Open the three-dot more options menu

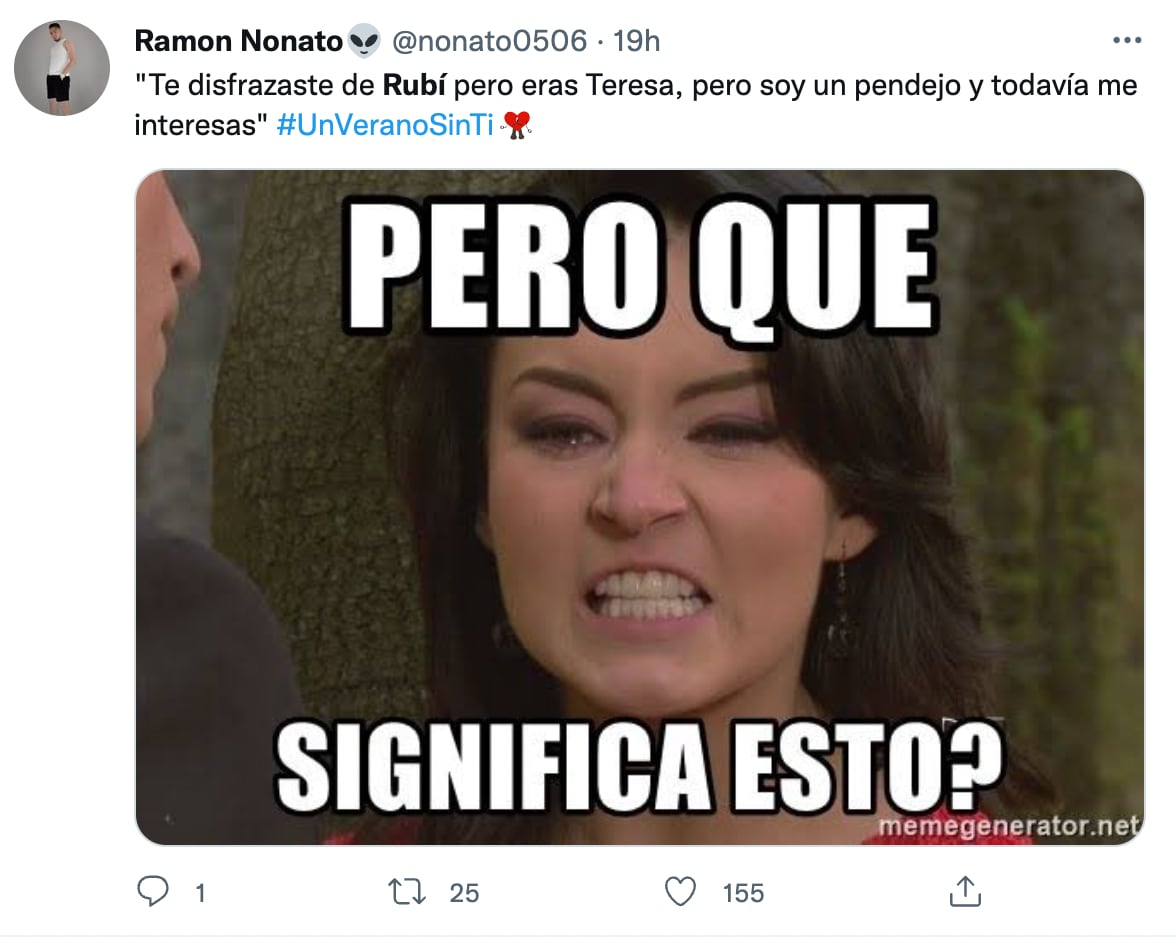(1126, 41)
